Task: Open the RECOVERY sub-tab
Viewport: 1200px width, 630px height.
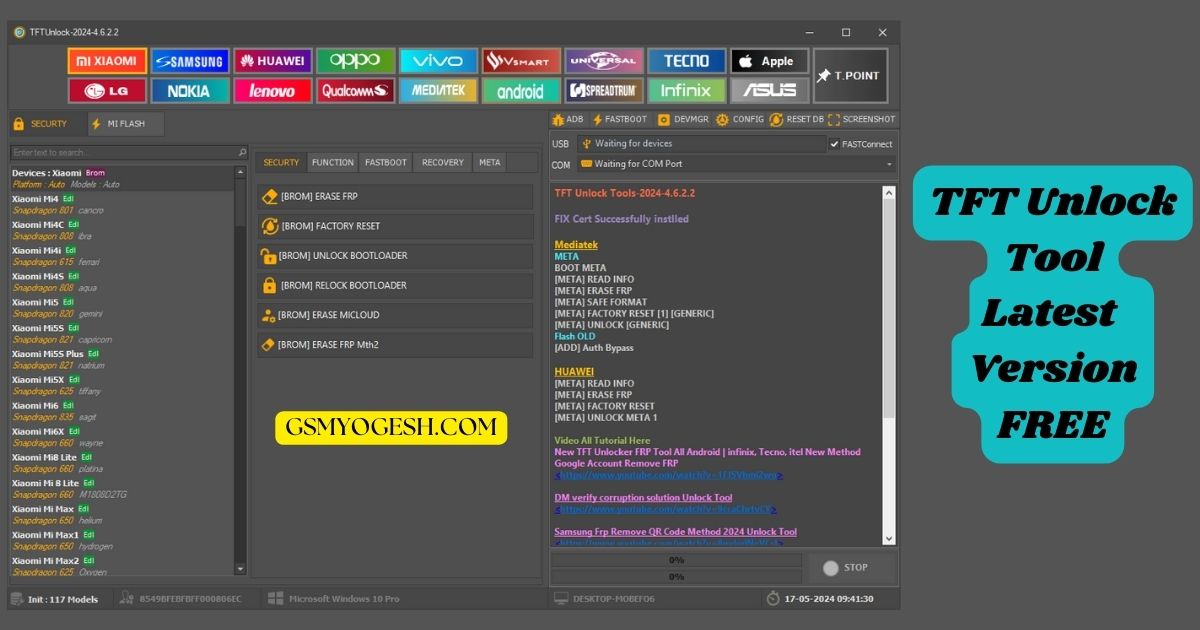Action: tap(443, 162)
